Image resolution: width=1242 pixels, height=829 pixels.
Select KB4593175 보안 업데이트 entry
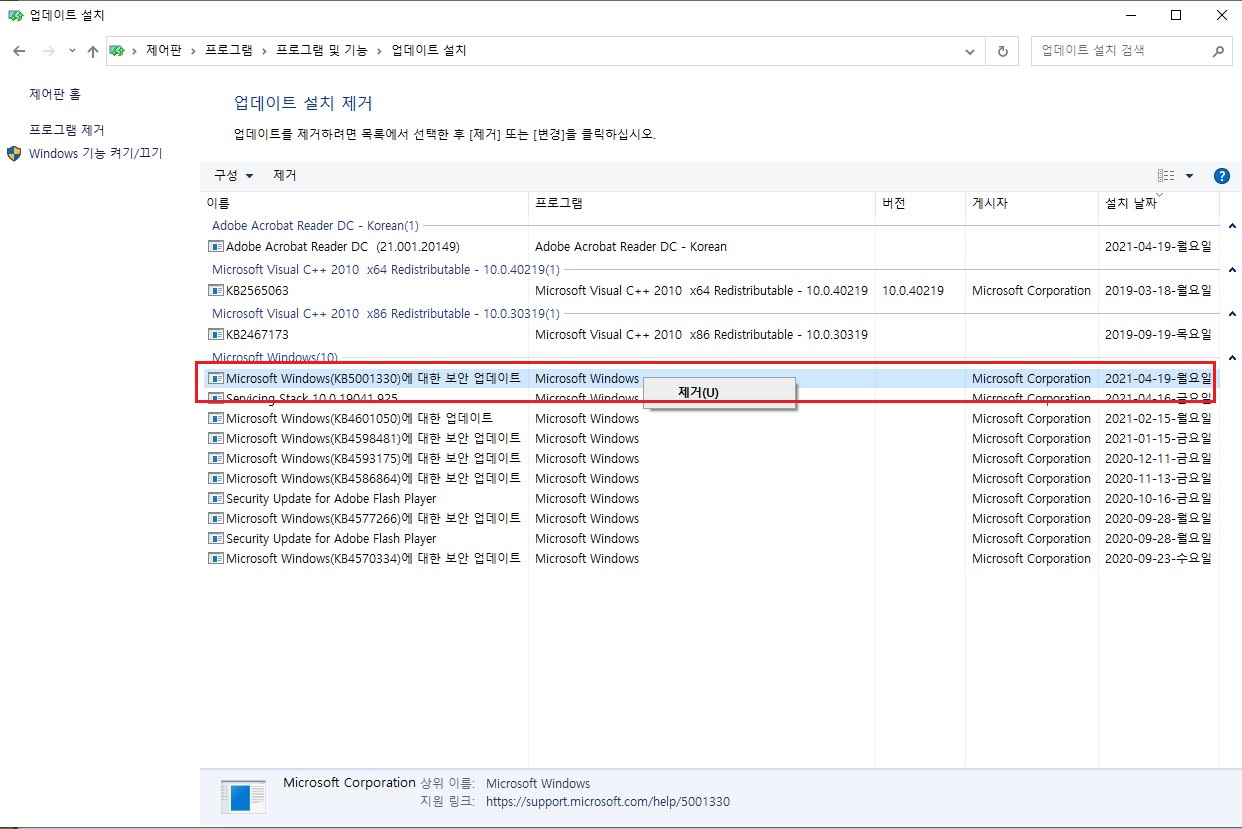point(373,458)
